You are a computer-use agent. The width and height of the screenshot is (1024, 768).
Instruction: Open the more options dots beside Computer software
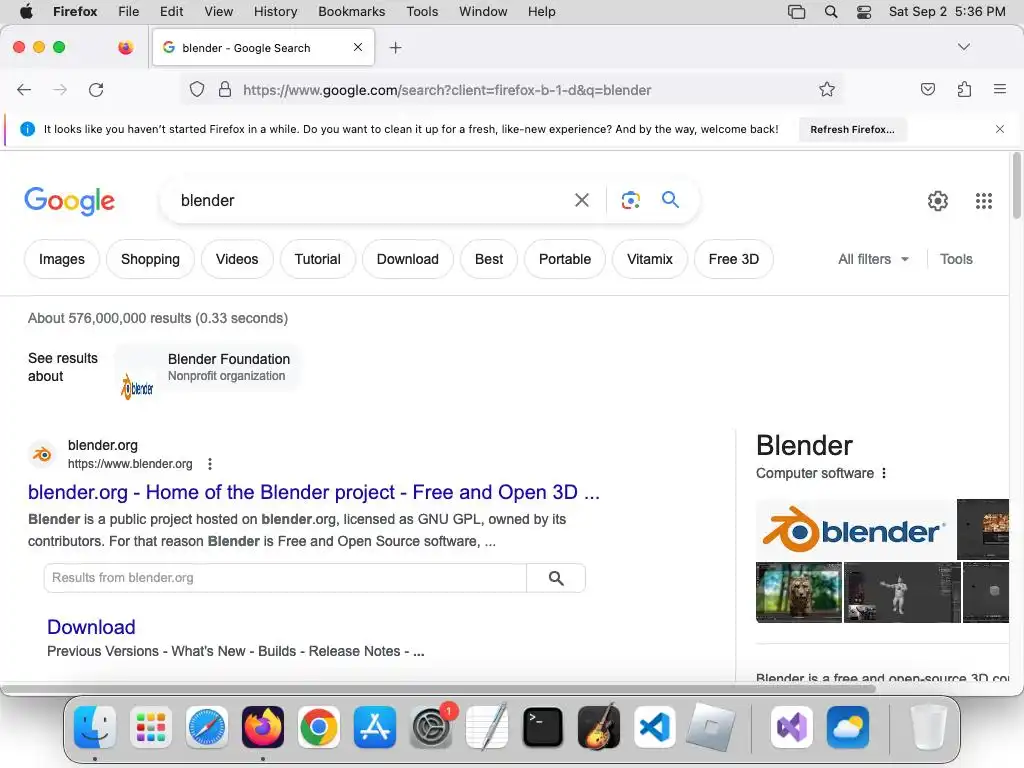pos(884,473)
